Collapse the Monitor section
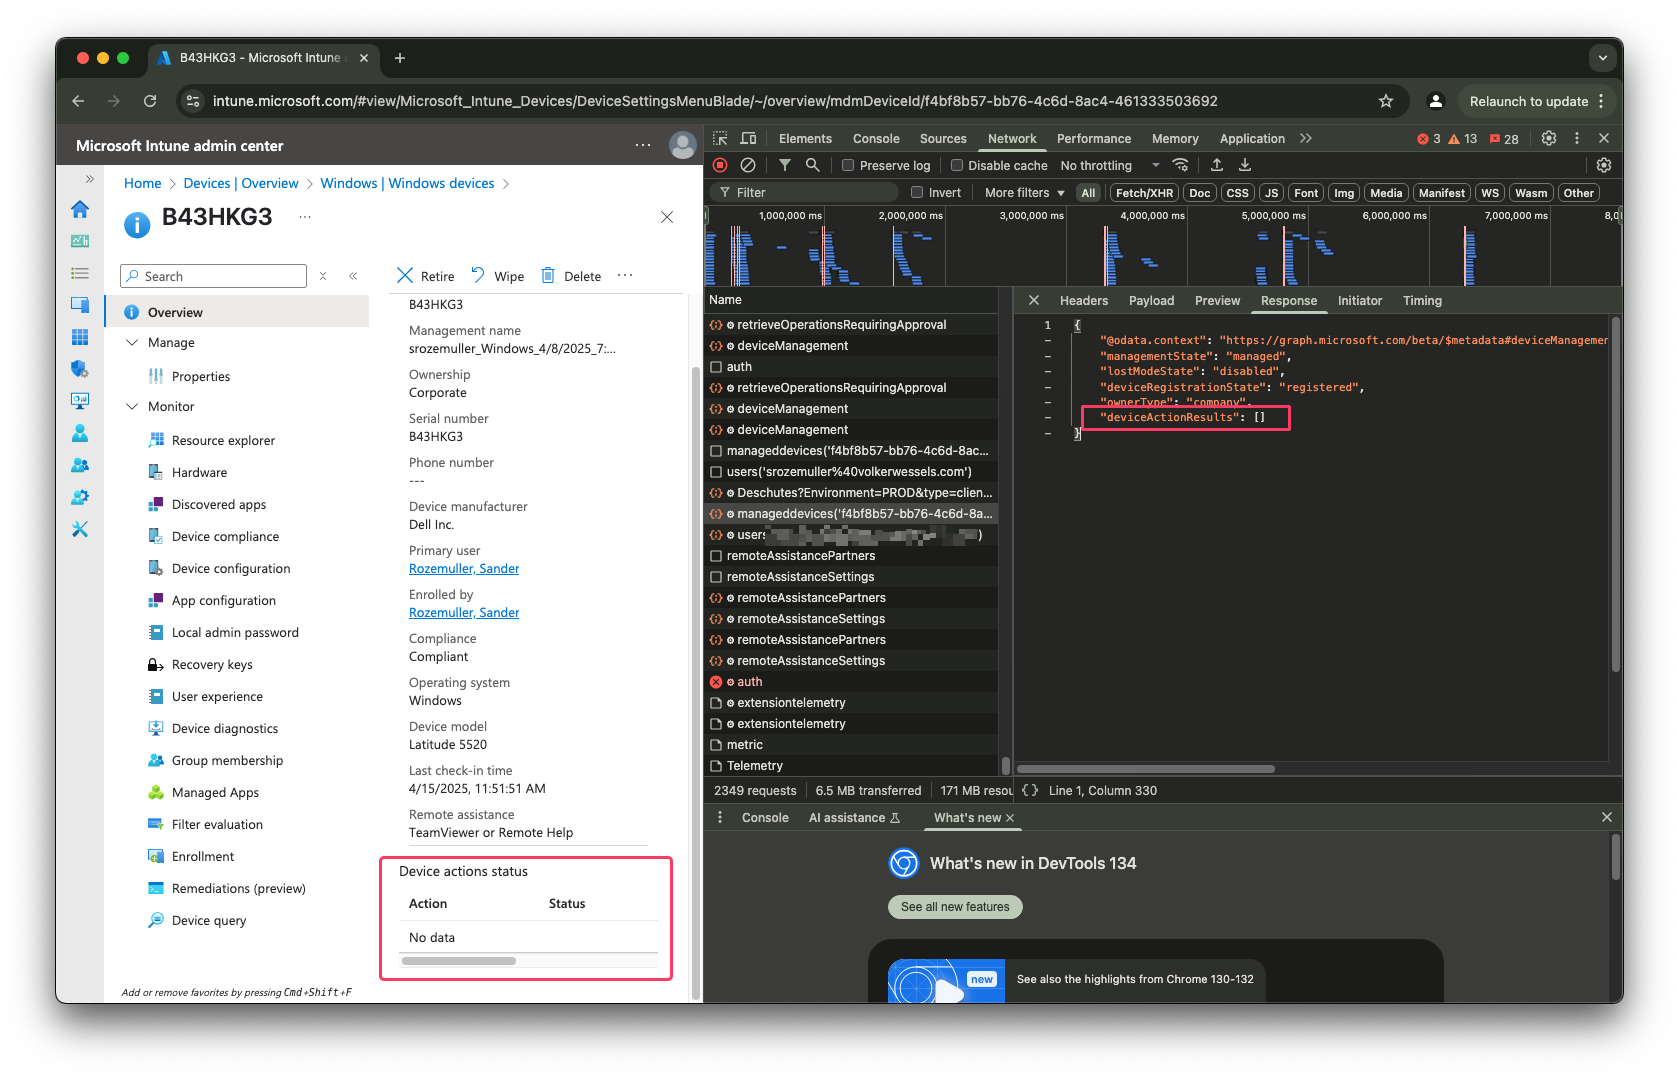1679x1077 pixels. click(132, 406)
